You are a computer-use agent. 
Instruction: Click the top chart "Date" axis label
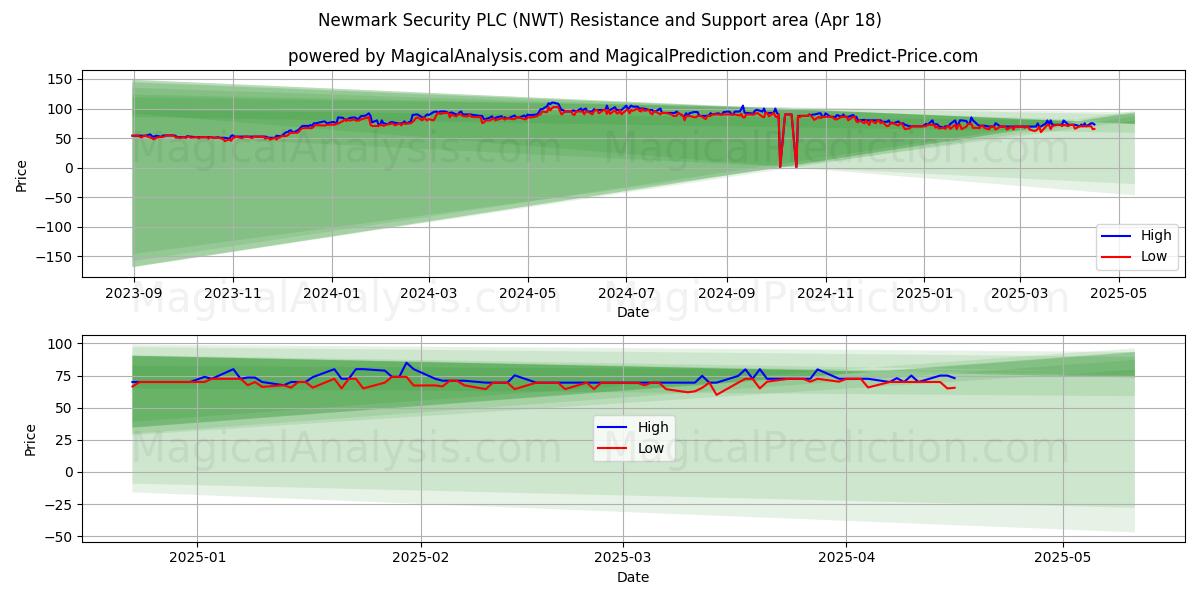pos(633,312)
